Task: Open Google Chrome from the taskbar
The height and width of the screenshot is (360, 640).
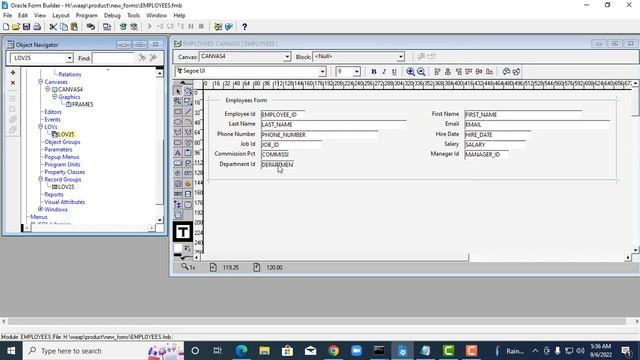Action: tap(333, 351)
